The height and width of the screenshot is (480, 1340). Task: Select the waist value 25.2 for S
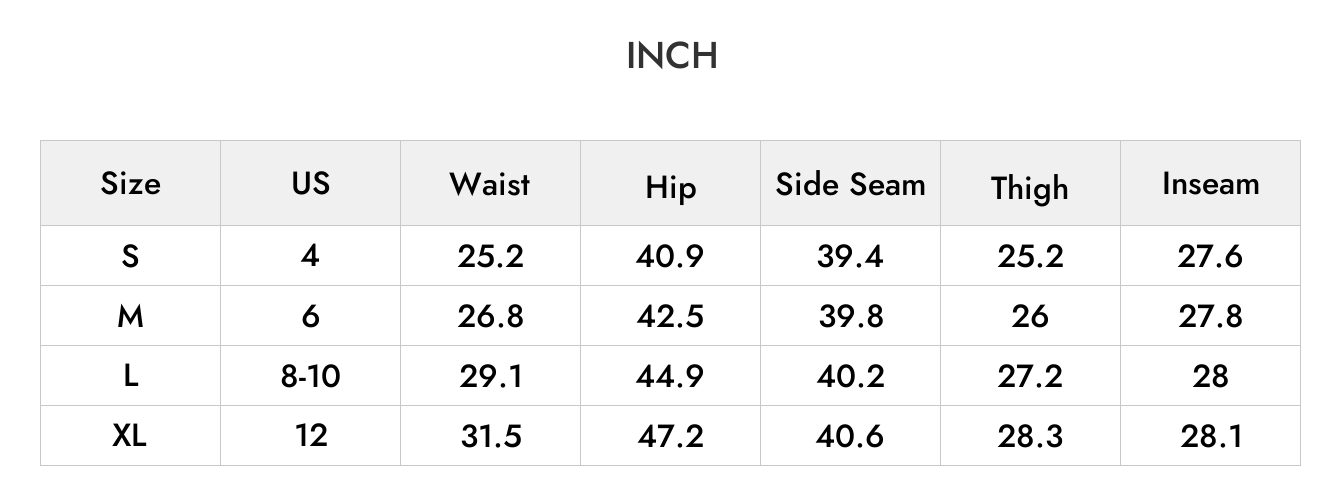490,256
